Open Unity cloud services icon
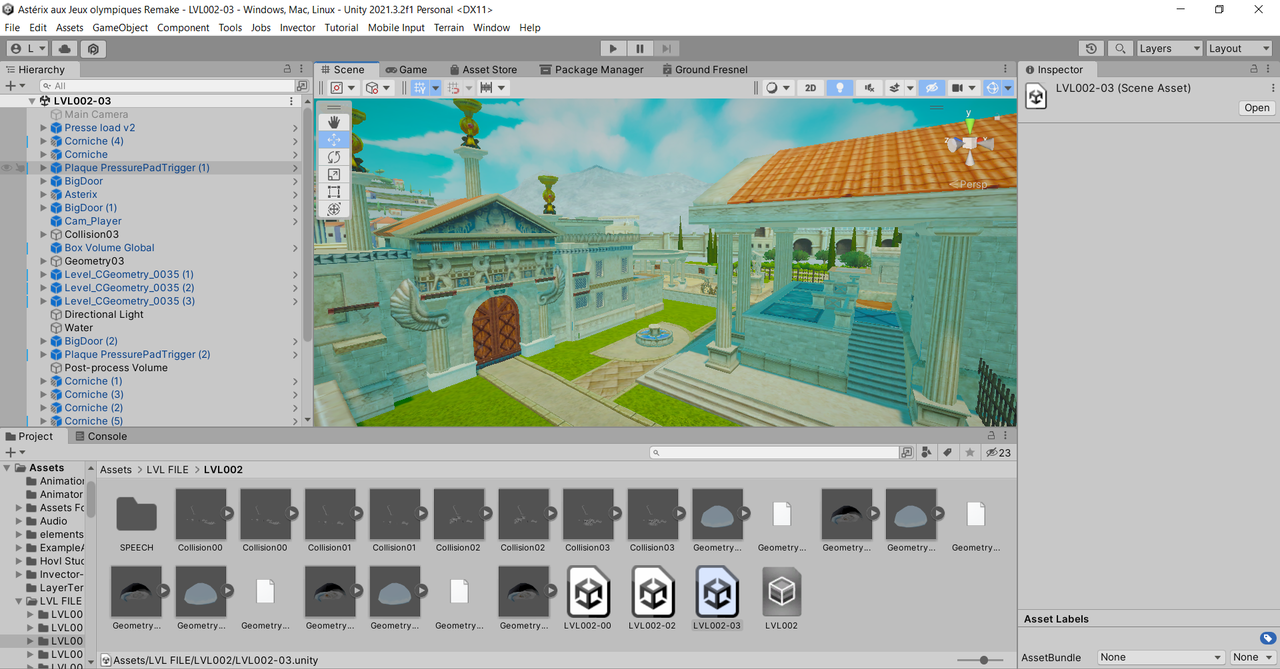Screen dimensions: 1280x669 [65, 48]
